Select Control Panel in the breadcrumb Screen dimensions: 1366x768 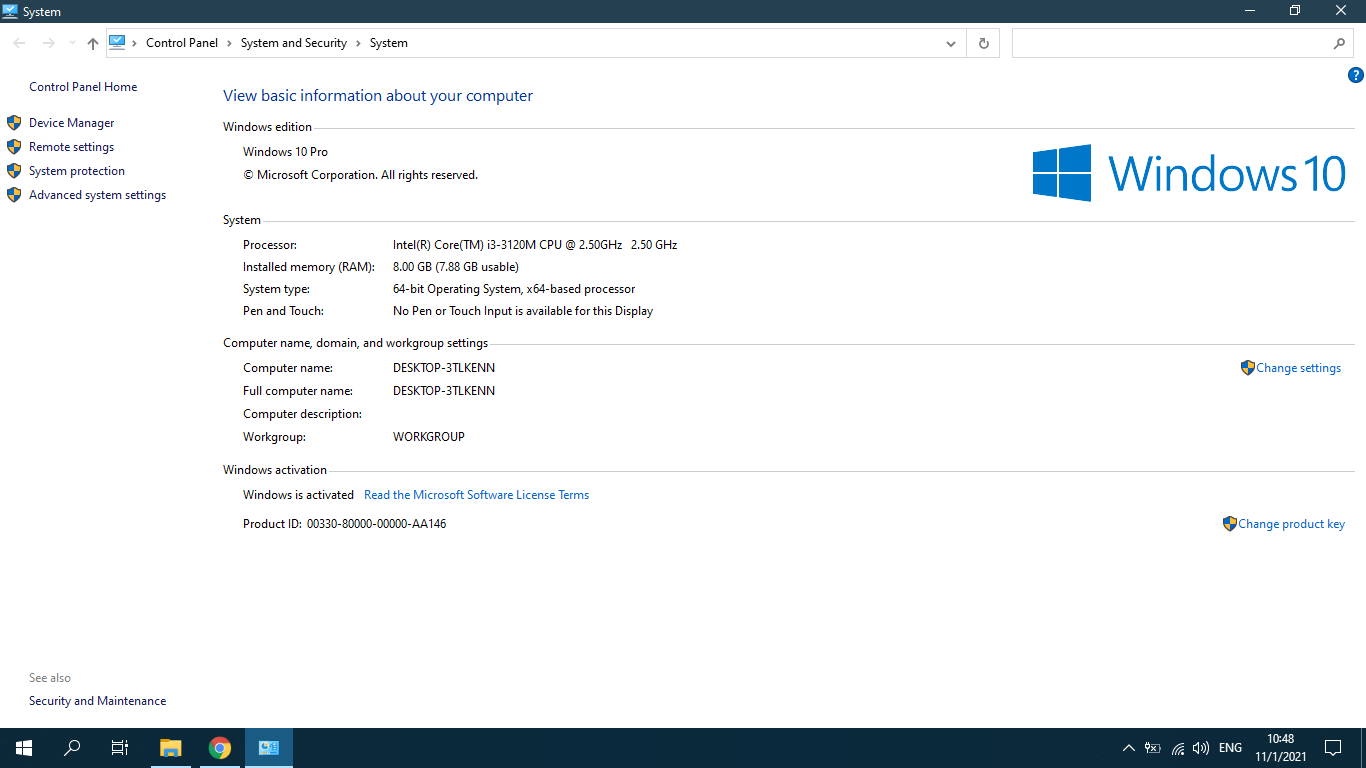click(x=182, y=43)
